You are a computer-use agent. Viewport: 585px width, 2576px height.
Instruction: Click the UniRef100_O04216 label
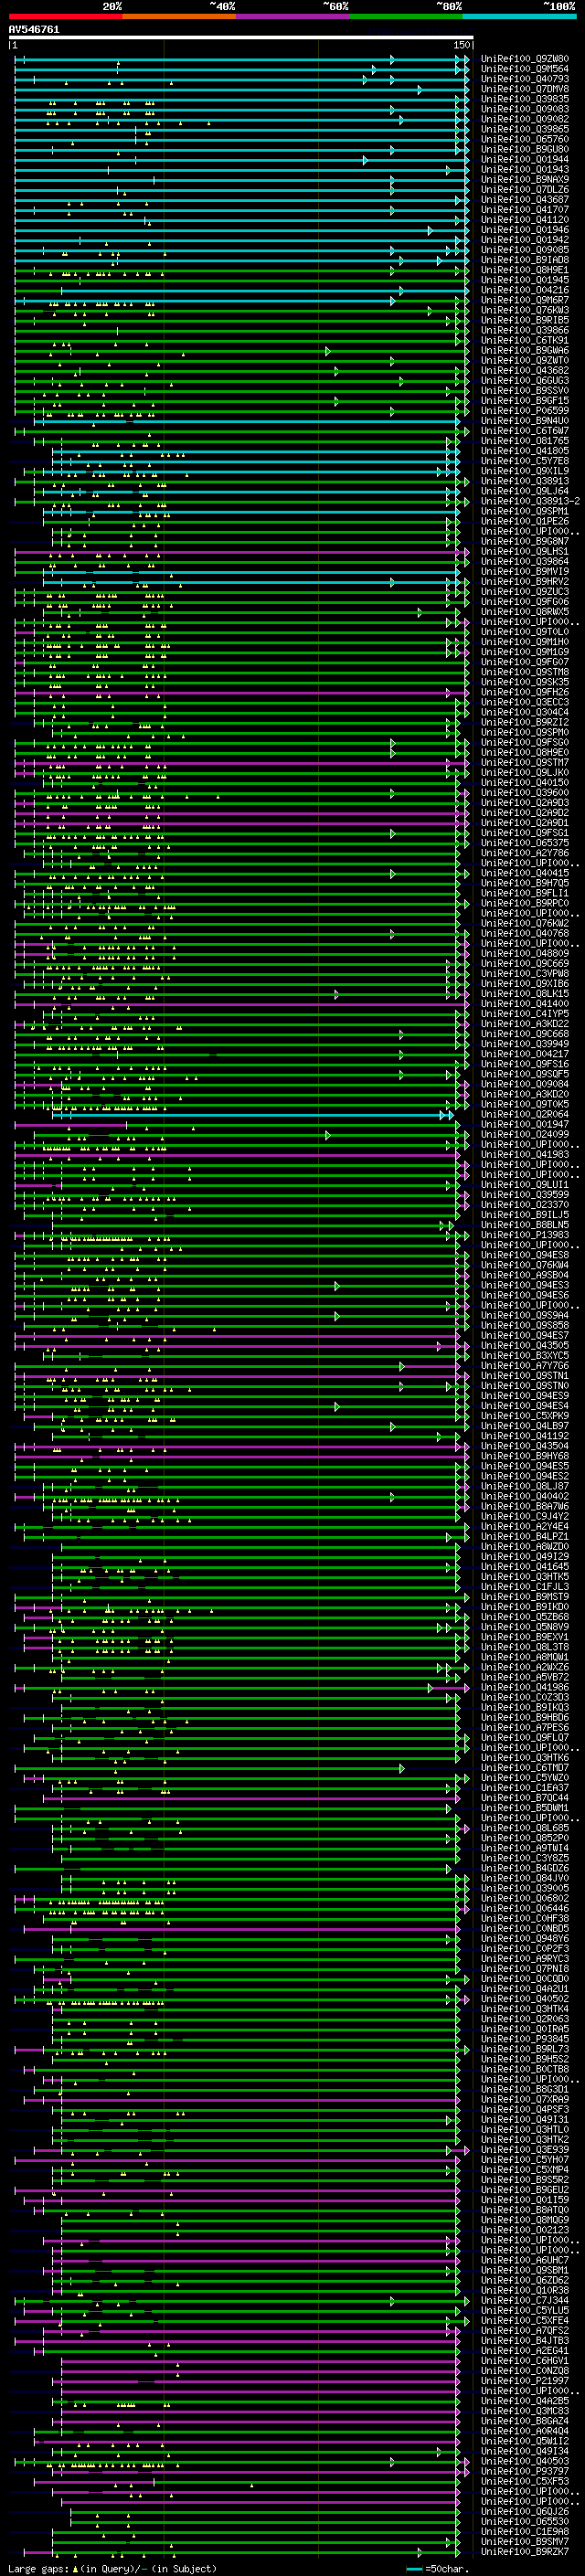[x=524, y=290]
